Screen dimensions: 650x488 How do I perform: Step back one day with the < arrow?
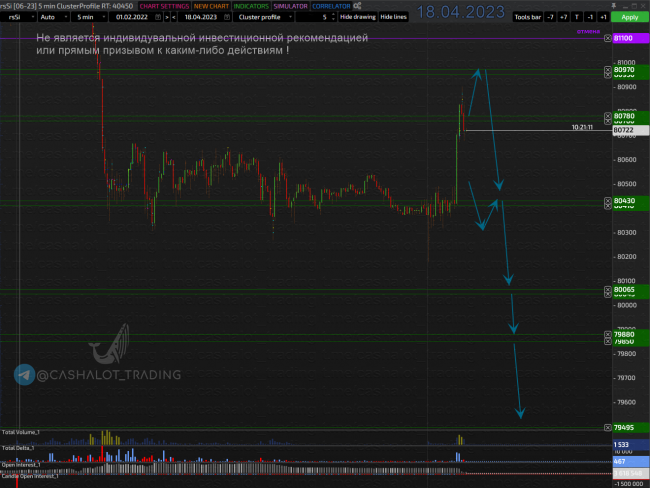tap(174, 17)
